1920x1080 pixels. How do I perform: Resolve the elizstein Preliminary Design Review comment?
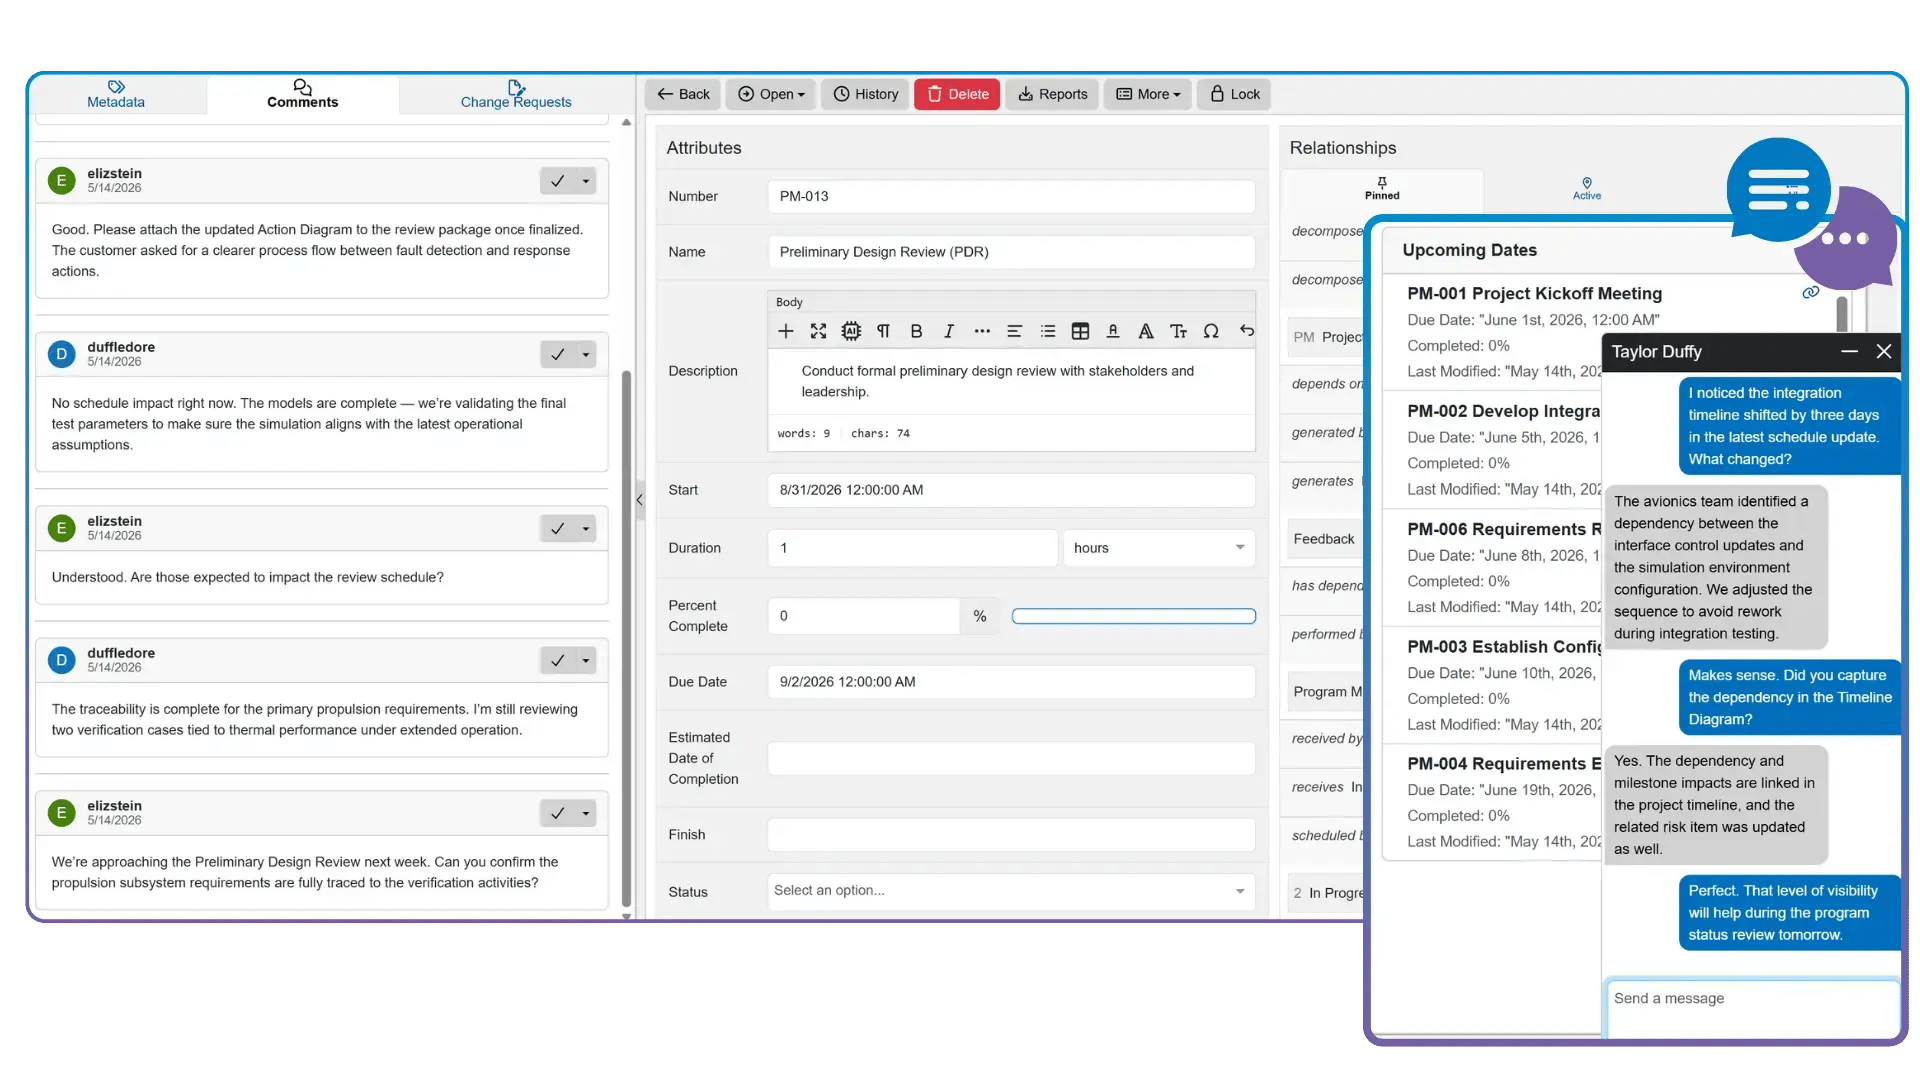coord(557,813)
